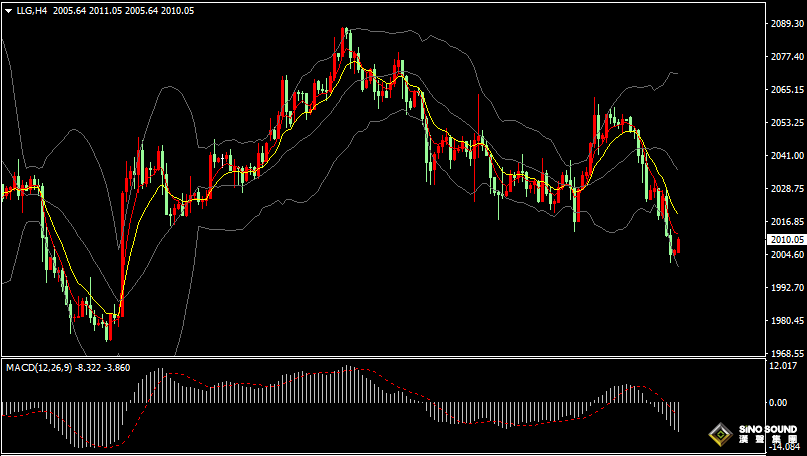
Task: Click the LLG,H4 symbol label
Action: tap(33, 10)
